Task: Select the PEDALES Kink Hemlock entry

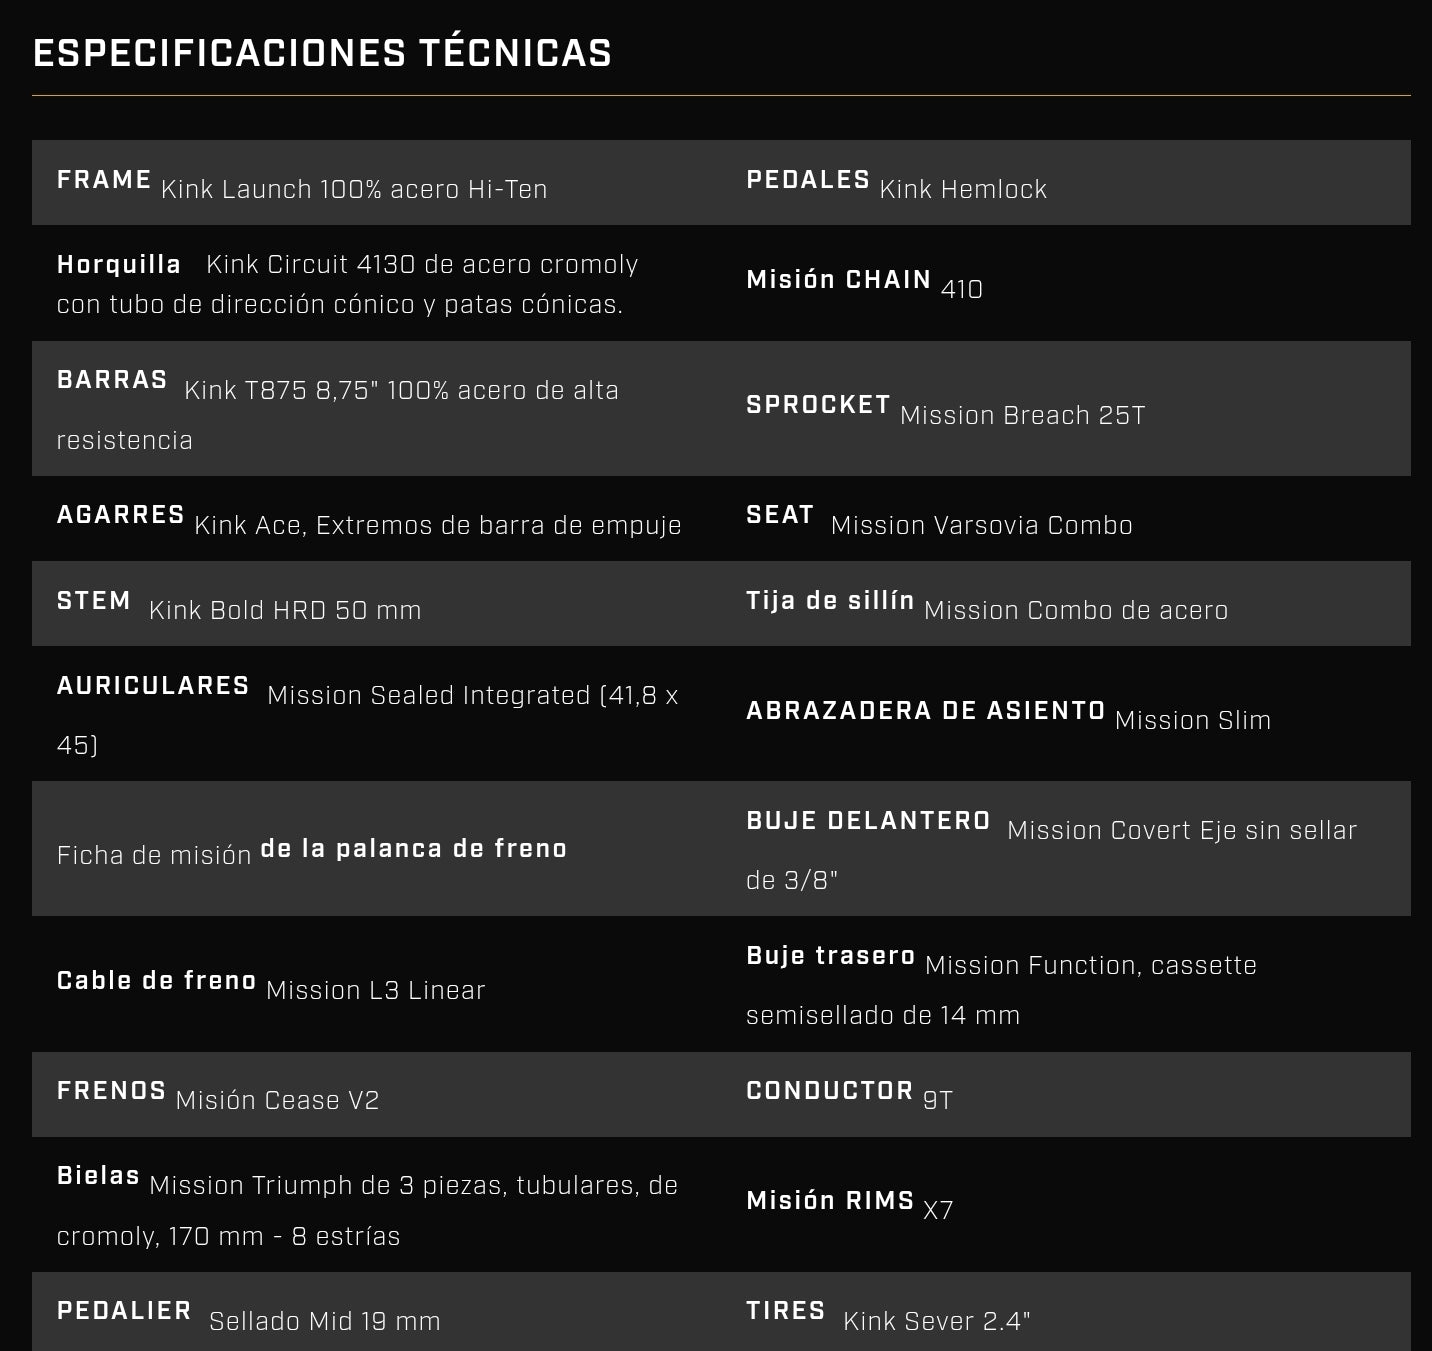Action: pos(896,183)
